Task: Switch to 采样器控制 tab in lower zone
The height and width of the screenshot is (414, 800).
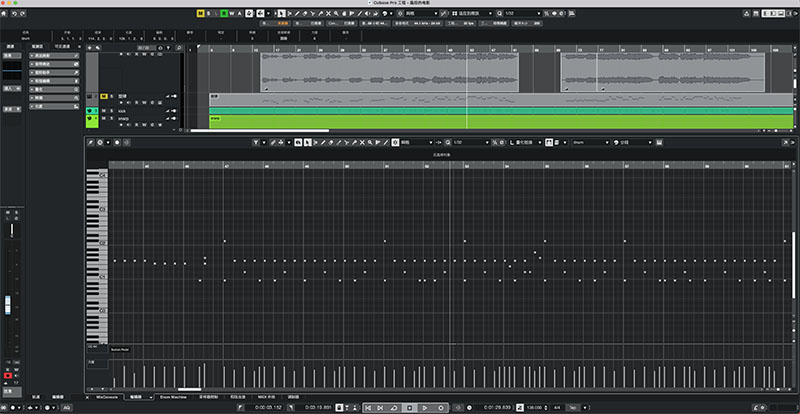Action: coord(208,397)
